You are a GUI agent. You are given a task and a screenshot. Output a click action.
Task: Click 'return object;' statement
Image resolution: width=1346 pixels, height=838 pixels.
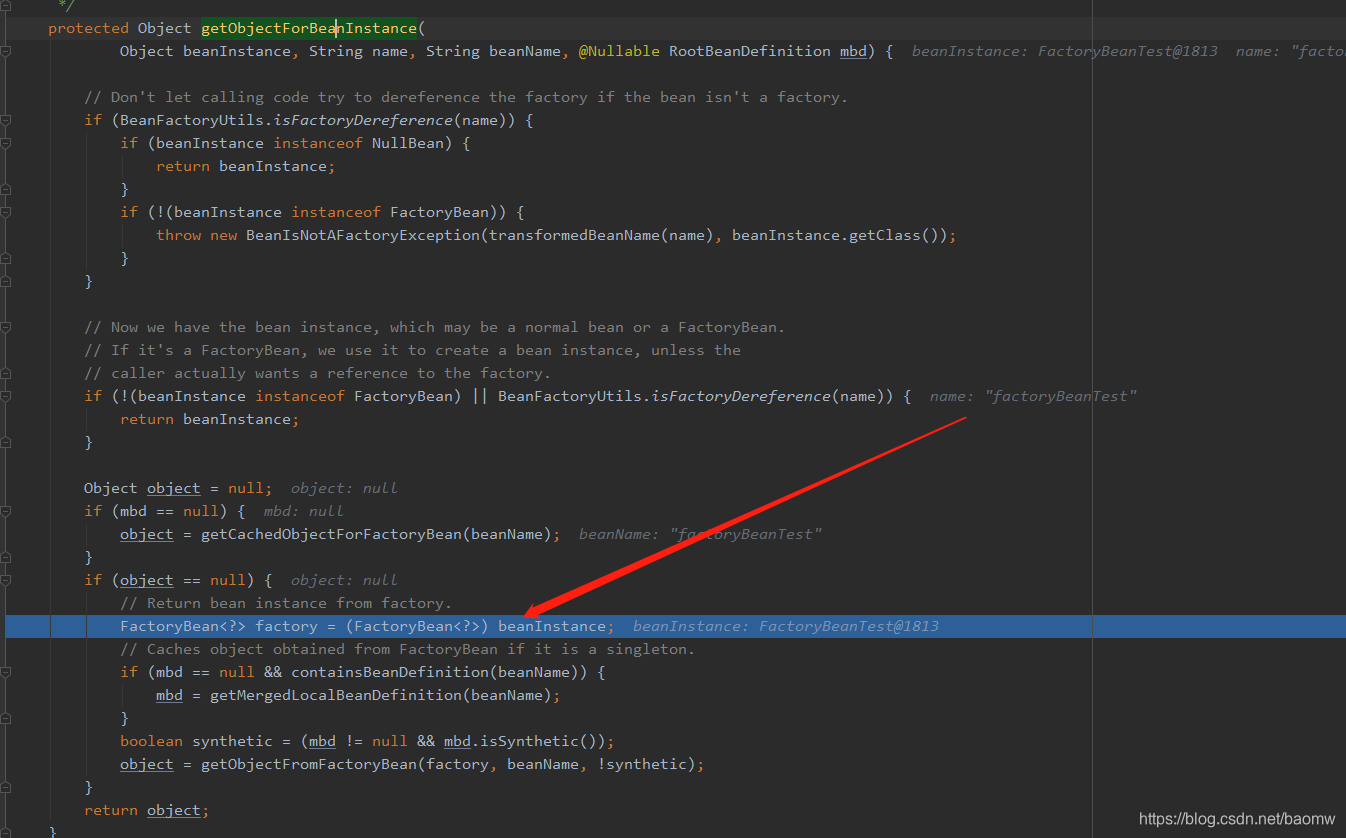click(147, 810)
